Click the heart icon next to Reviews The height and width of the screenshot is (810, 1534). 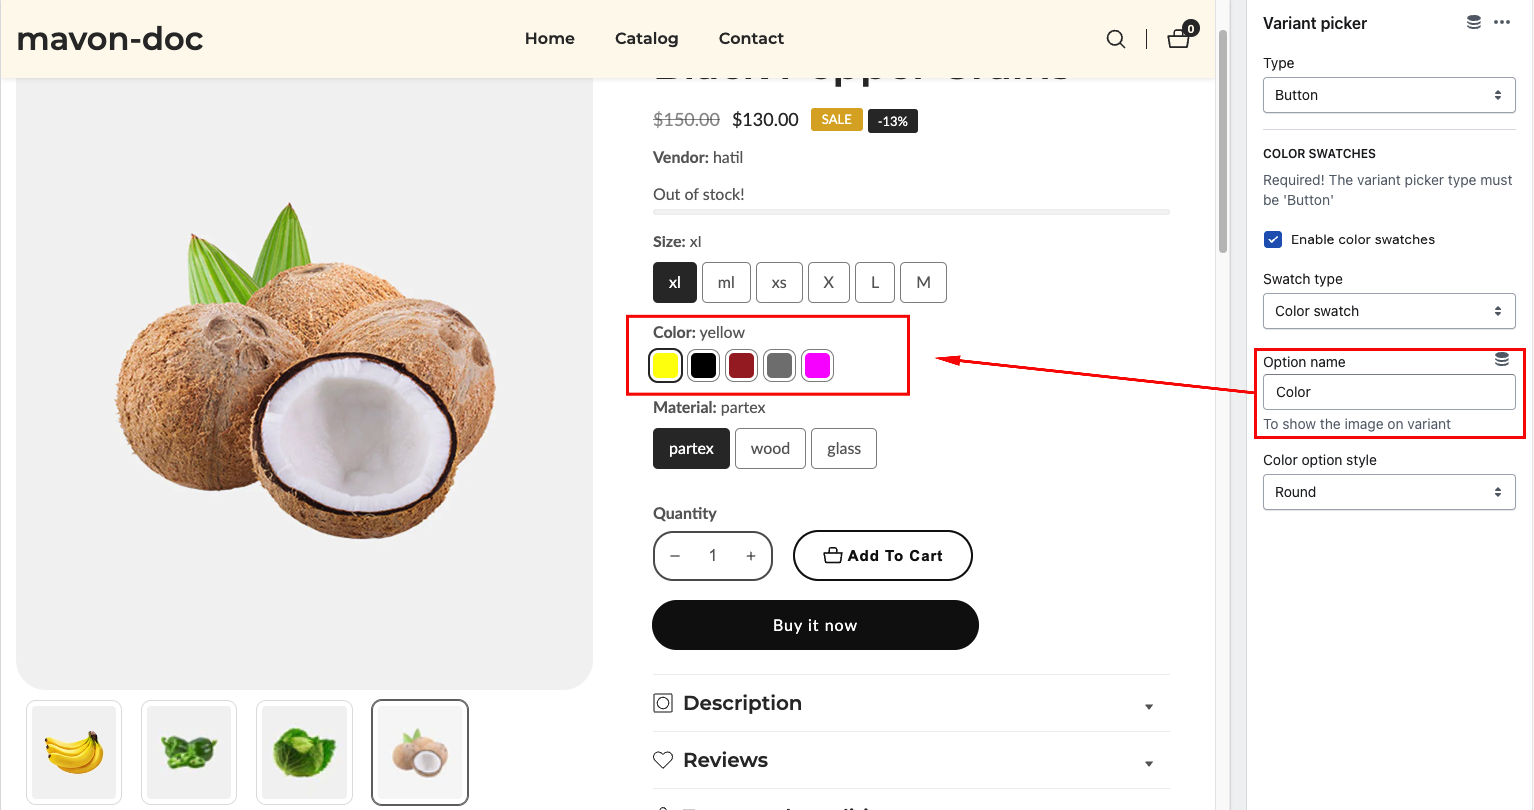click(663, 760)
